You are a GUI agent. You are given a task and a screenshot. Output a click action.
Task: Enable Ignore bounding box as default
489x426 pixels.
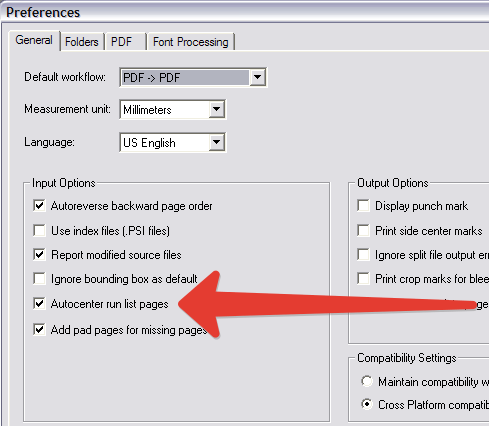[x=39, y=278]
